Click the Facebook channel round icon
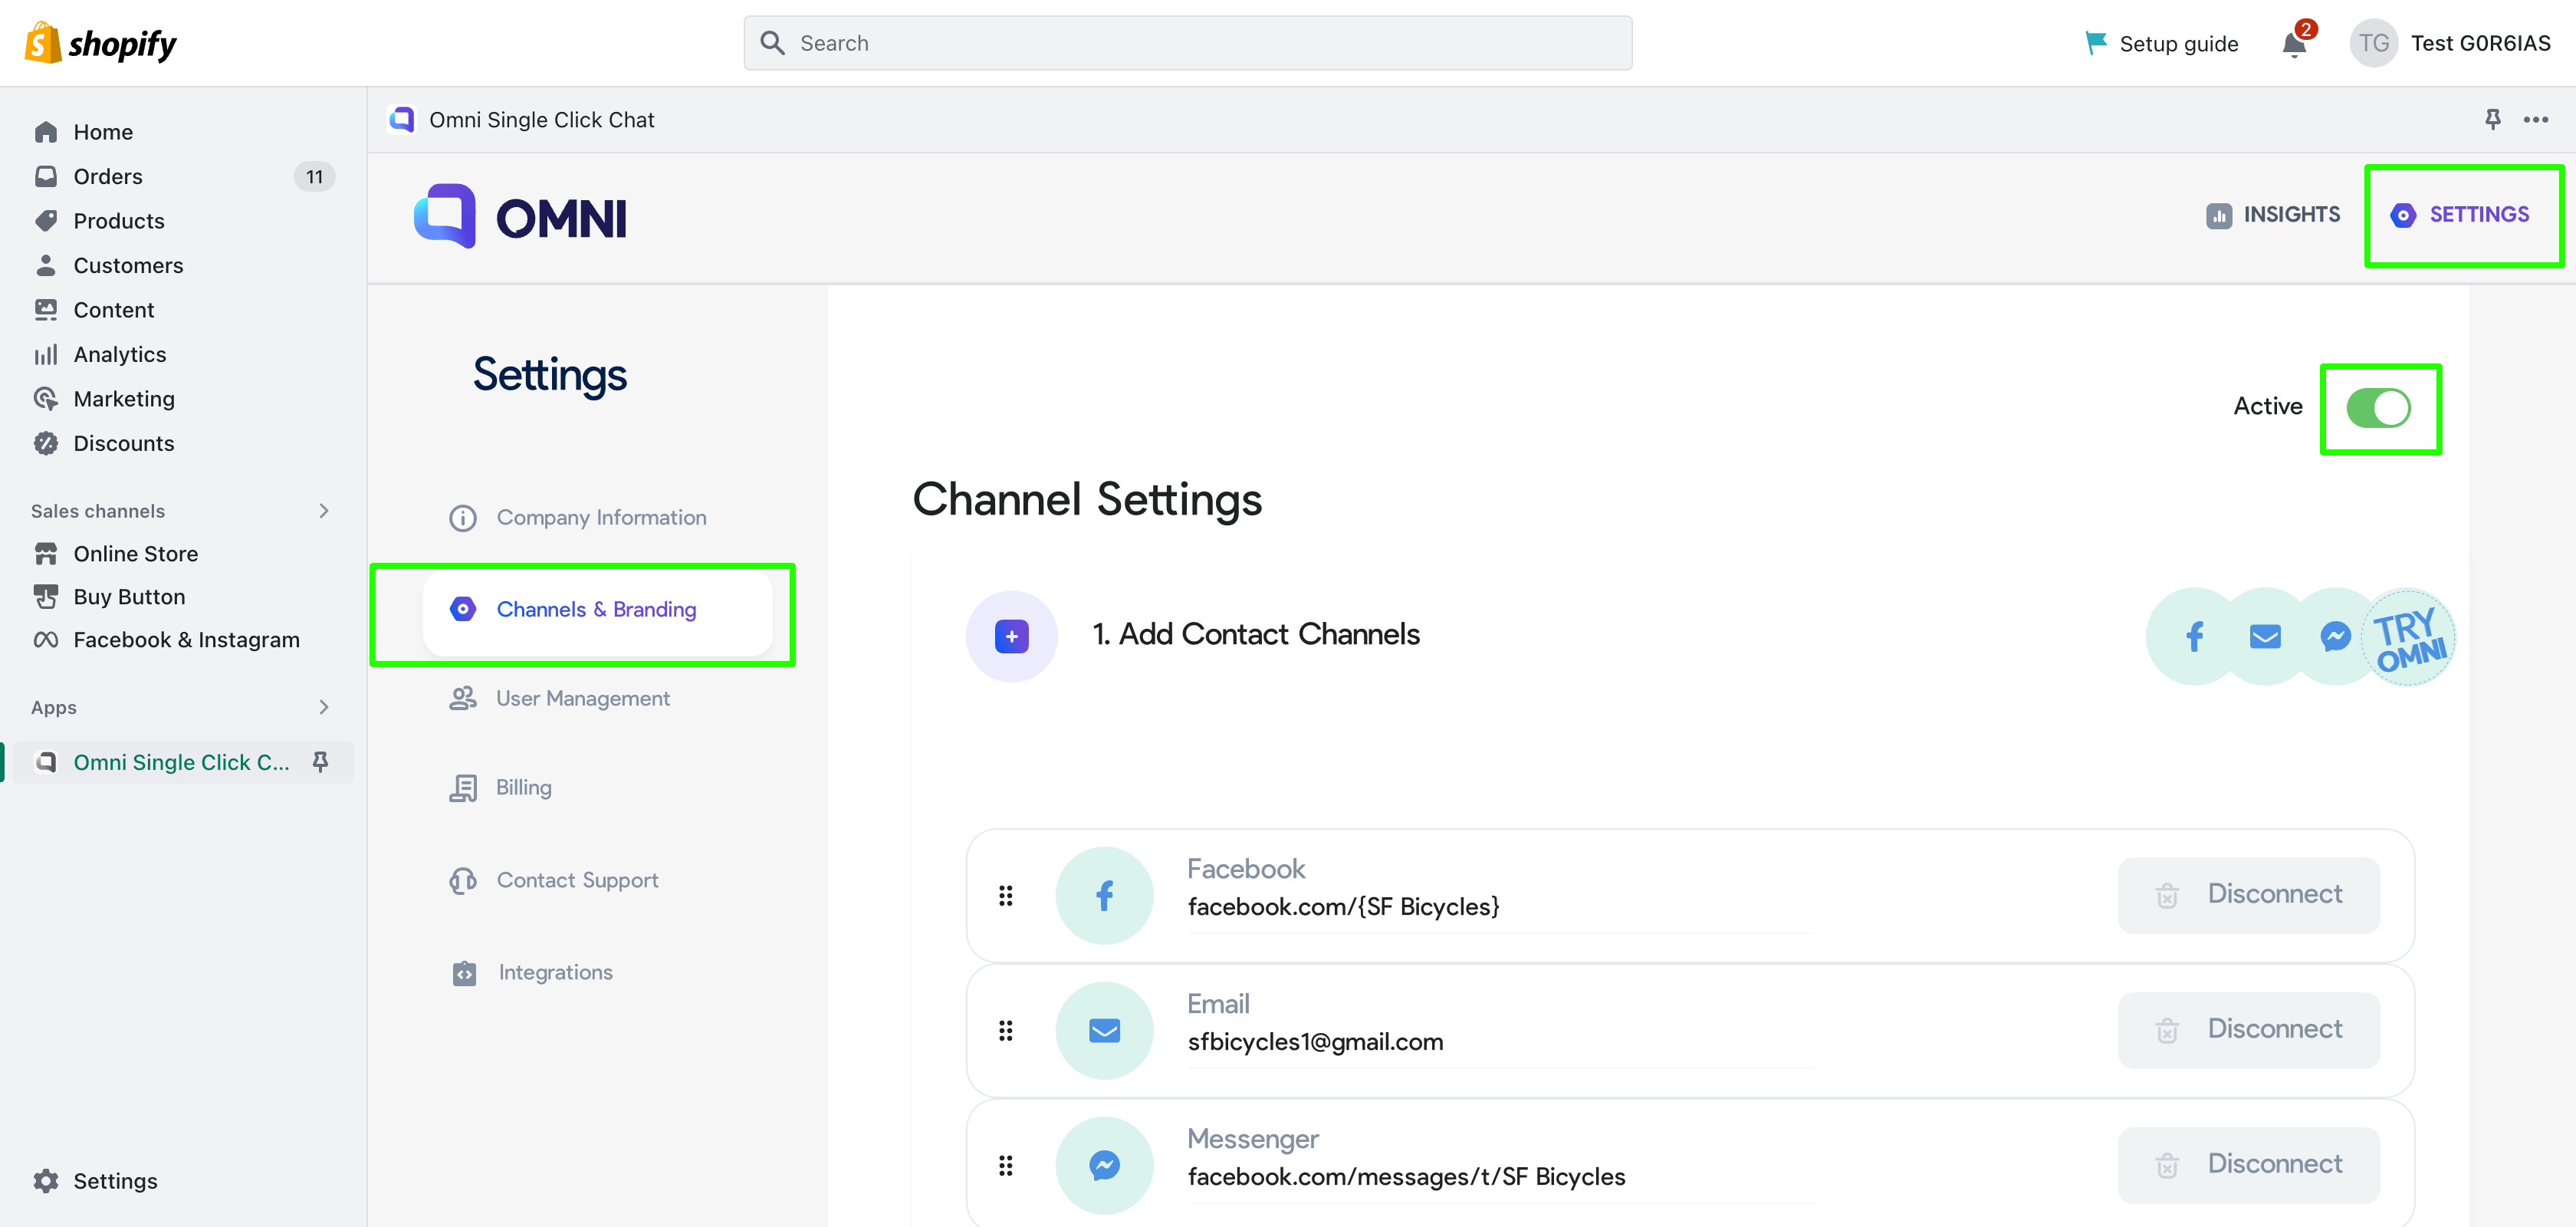The width and height of the screenshot is (2576, 1227). 1104,895
